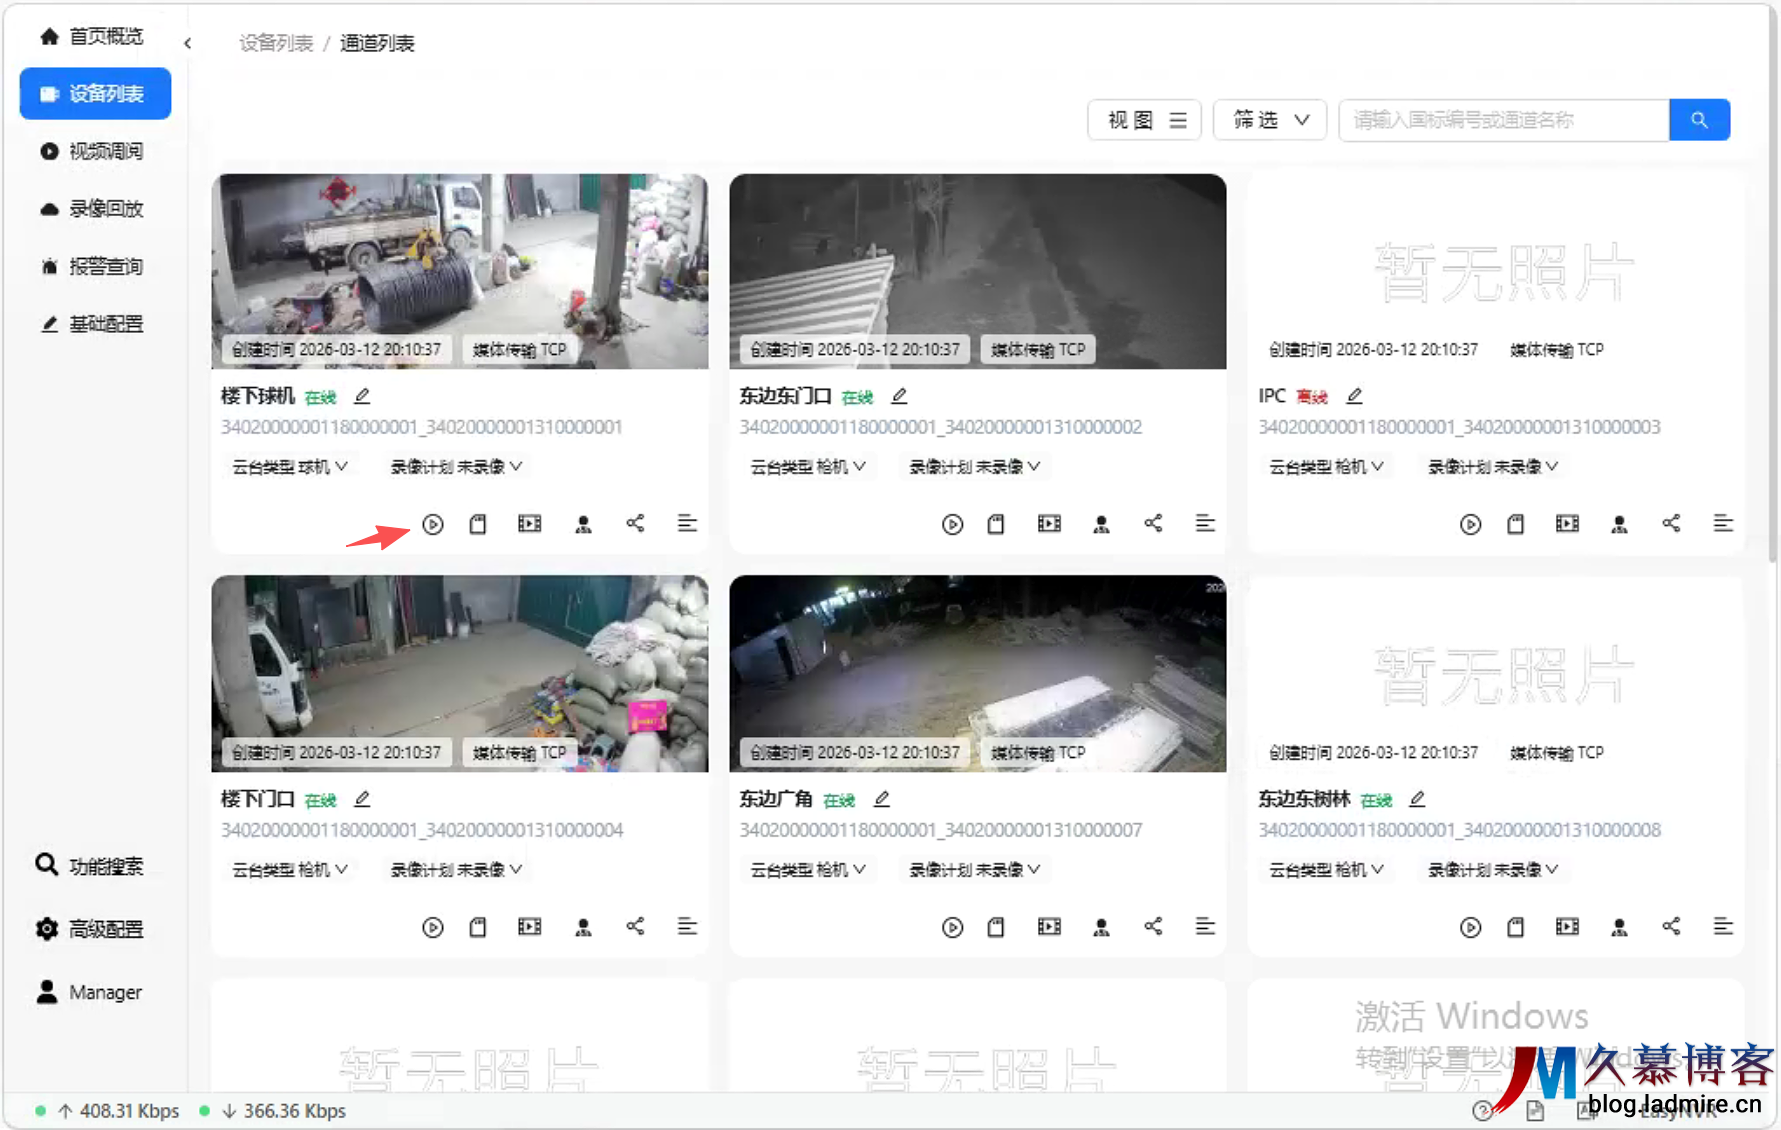Screen dimensions: 1781x1130
Task: Click the blue search magnifier button
Action: pyautogui.click(x=1699, y=120)
